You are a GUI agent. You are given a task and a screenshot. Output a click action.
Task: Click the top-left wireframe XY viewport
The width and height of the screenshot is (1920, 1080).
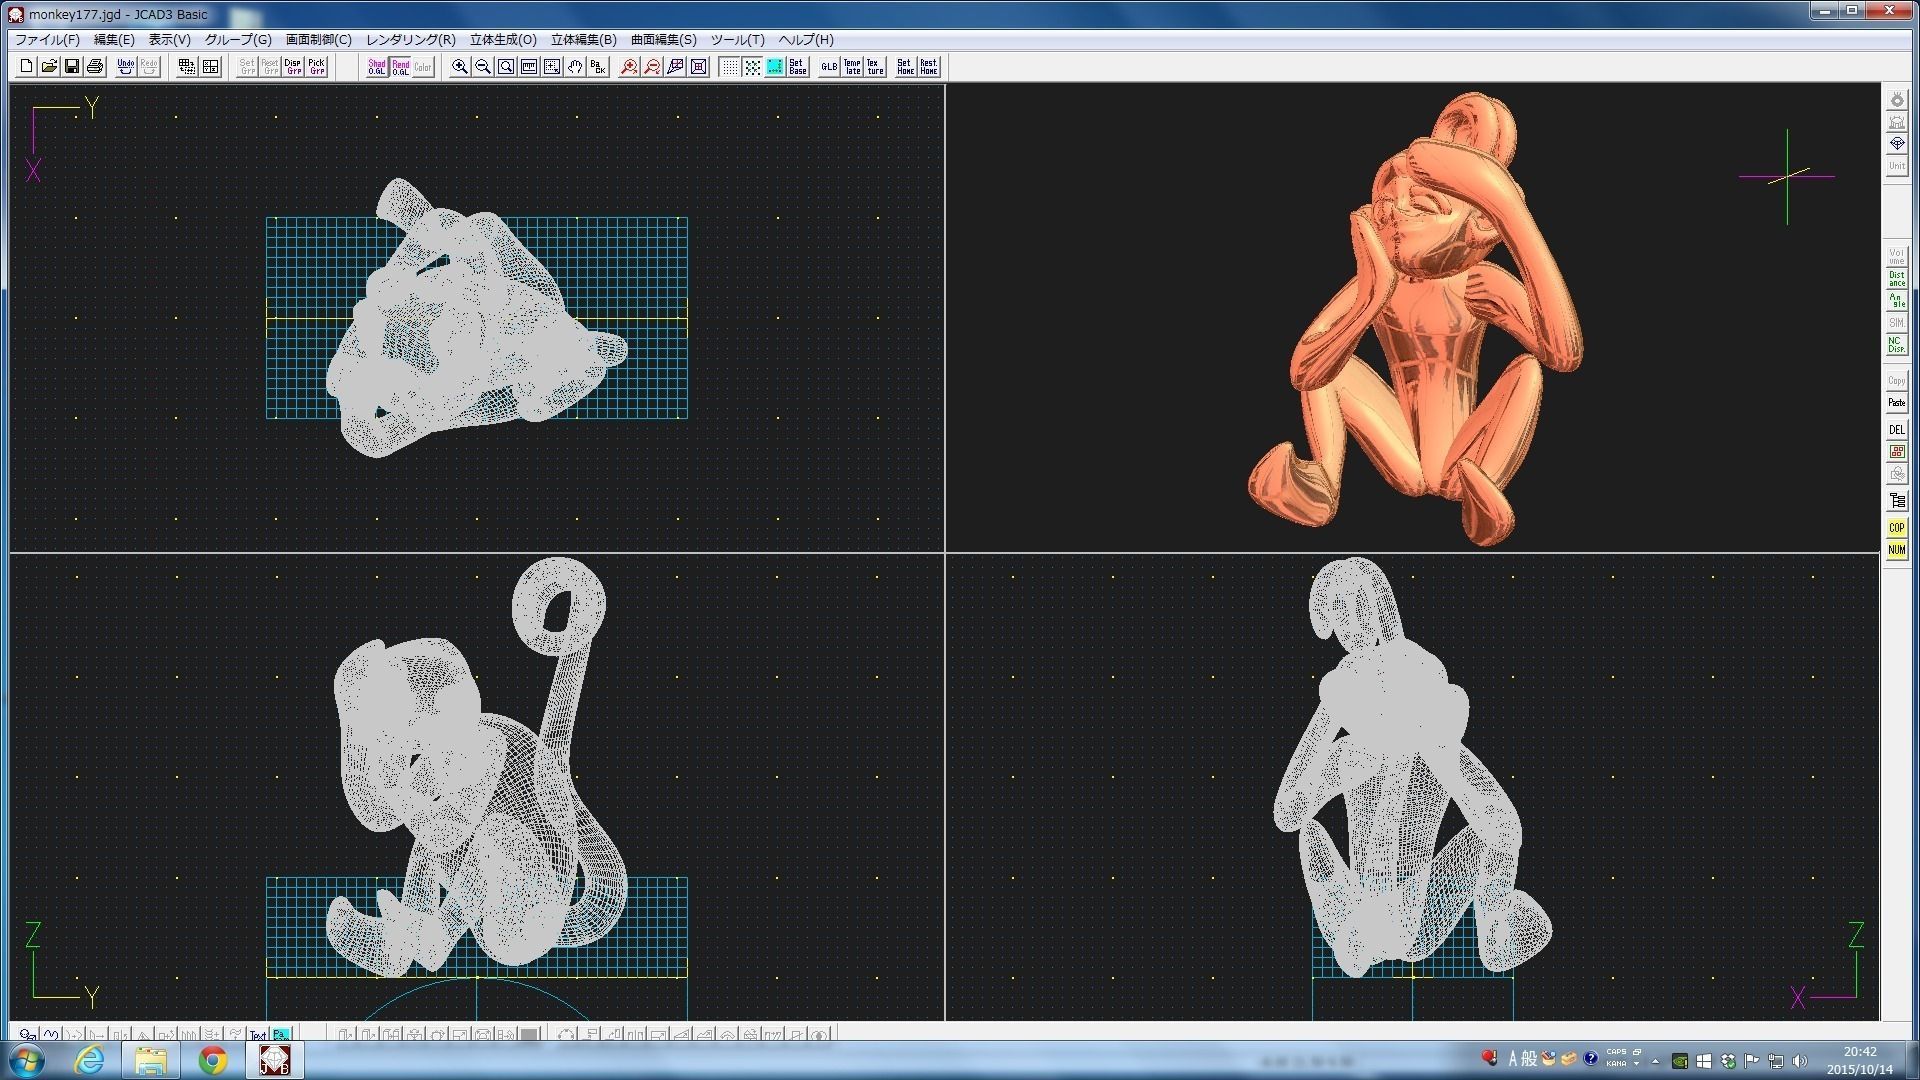(477, 318)
